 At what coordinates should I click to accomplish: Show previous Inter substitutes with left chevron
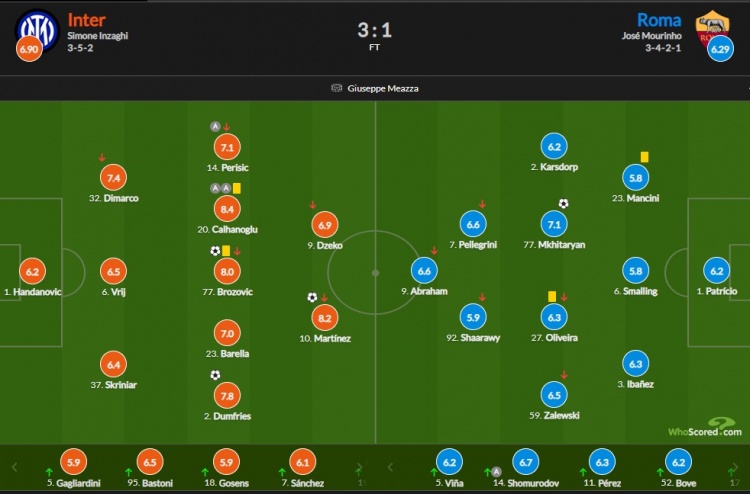pos(14,467)
